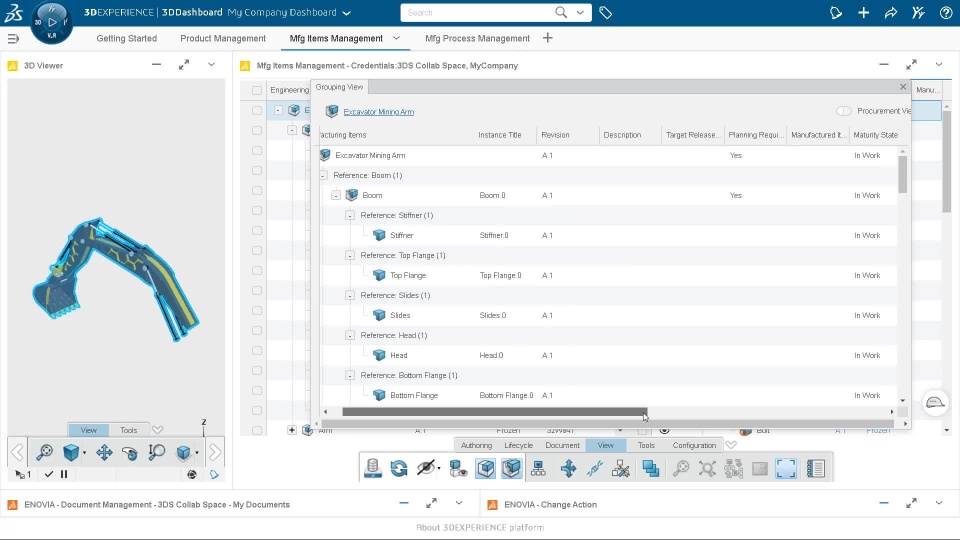The height and width of the screenshot is (540, 960).
Task: Open the search options dropdown arrow
Action: pyautogui.click(x=580, y=12)
